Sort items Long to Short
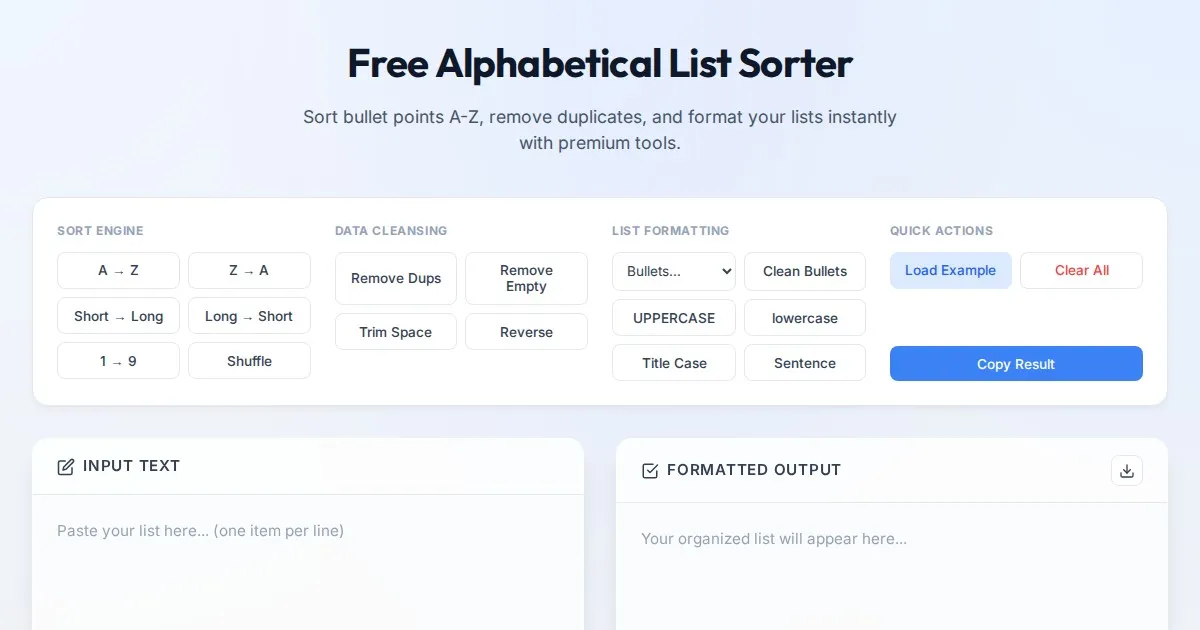The image size is (1200, 630). click(249, 316)
